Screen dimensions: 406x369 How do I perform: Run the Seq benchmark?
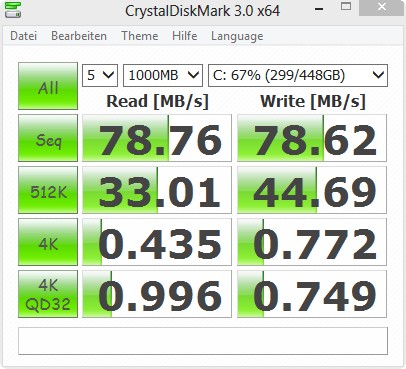[48, 138]
